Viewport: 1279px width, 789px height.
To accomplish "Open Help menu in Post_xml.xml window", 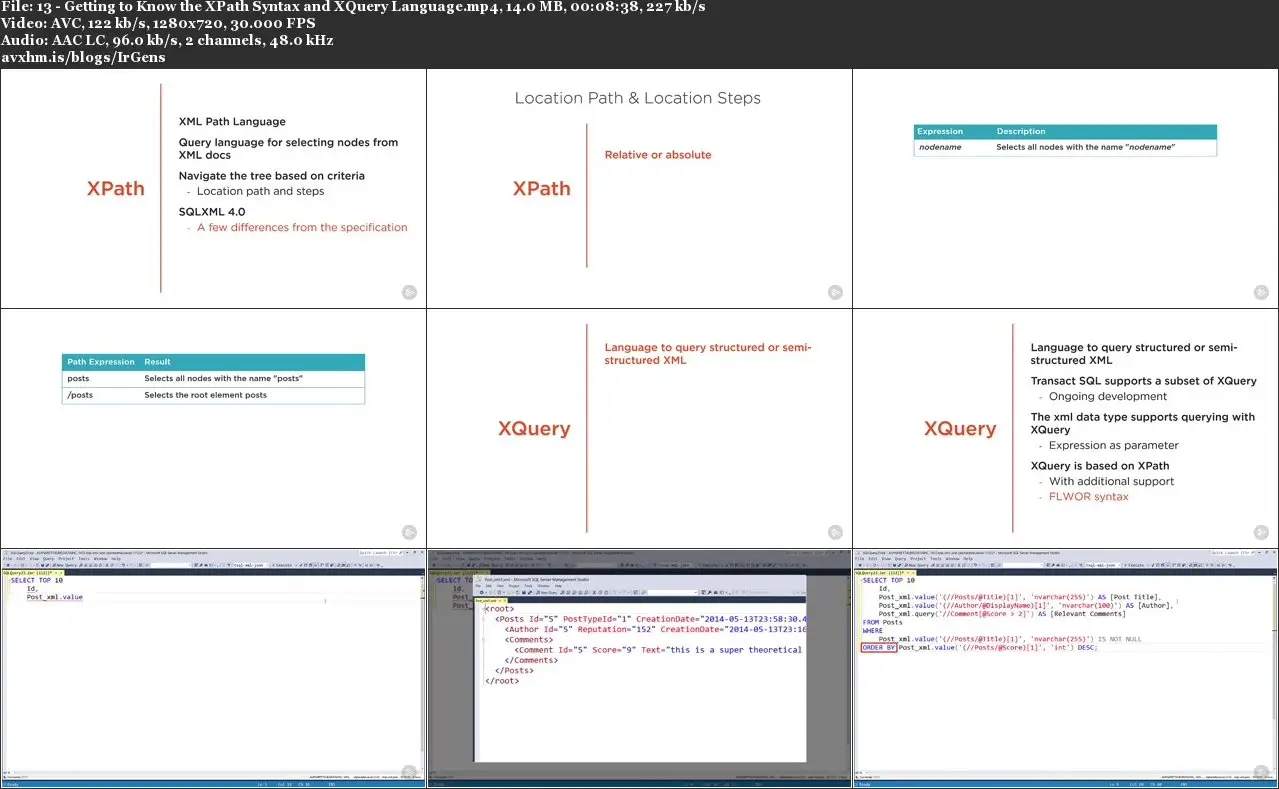I will coord(558,585).
